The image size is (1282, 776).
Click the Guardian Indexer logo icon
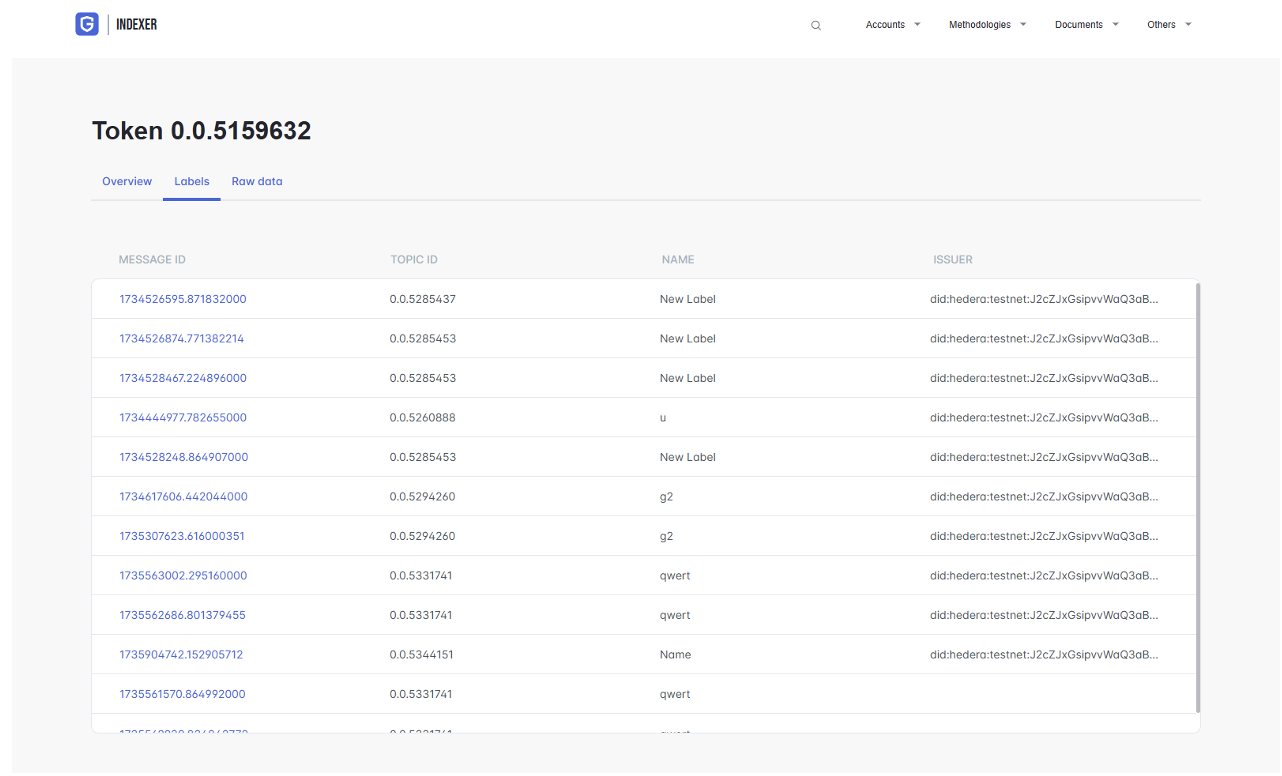pos(87,24)
